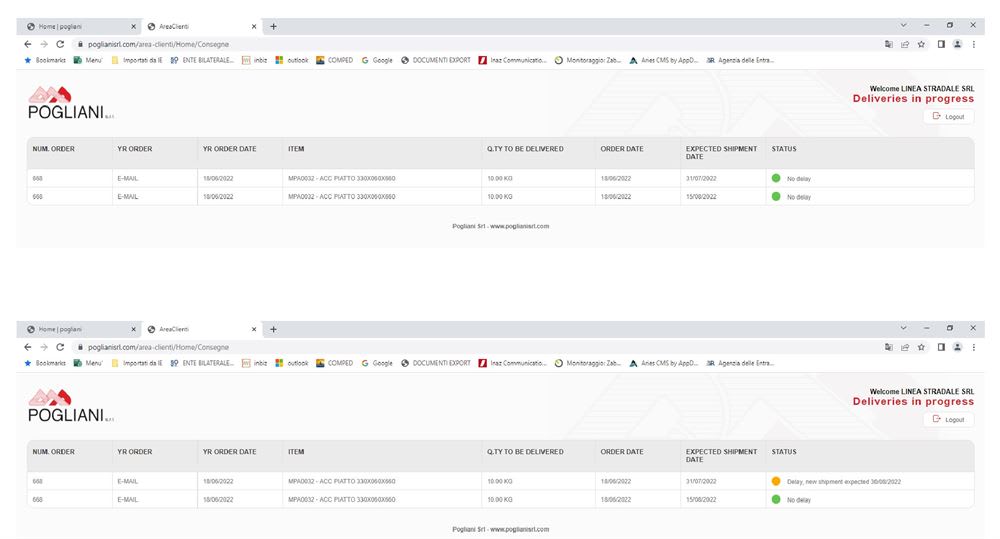1000x539 pixels.
Task: Open ENTE BILATERALE bookmark in the lower window
Action: 202,363
